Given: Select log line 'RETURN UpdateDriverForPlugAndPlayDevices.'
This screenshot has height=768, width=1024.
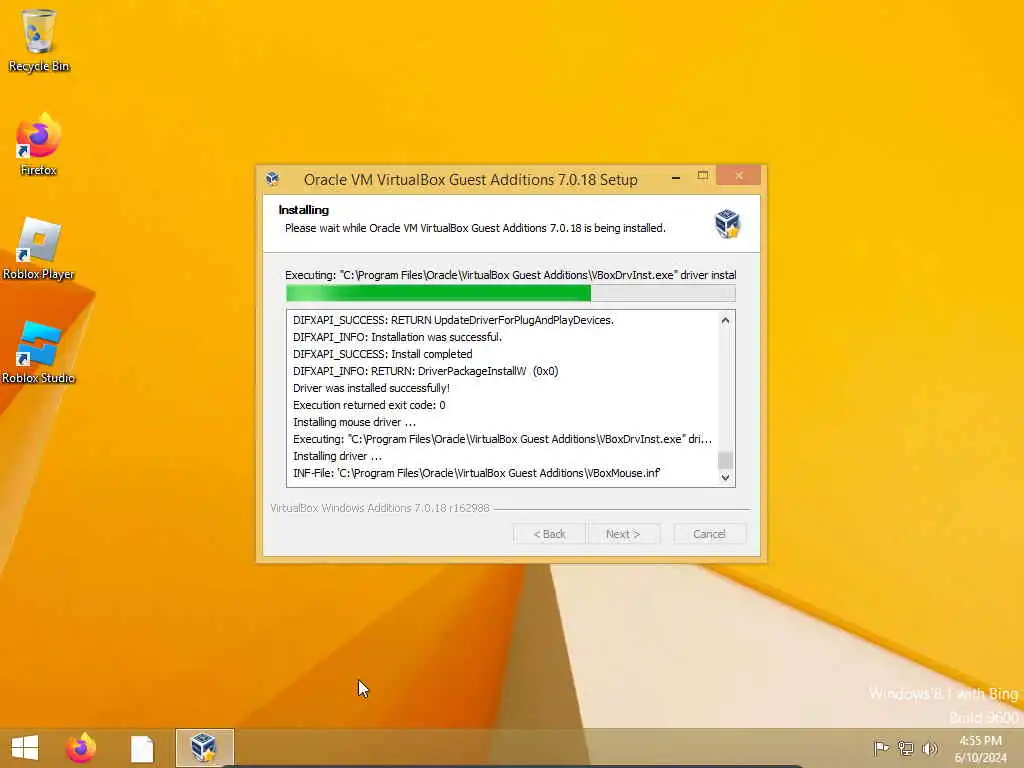Looking at the screenshot, I should pos(453,320).
